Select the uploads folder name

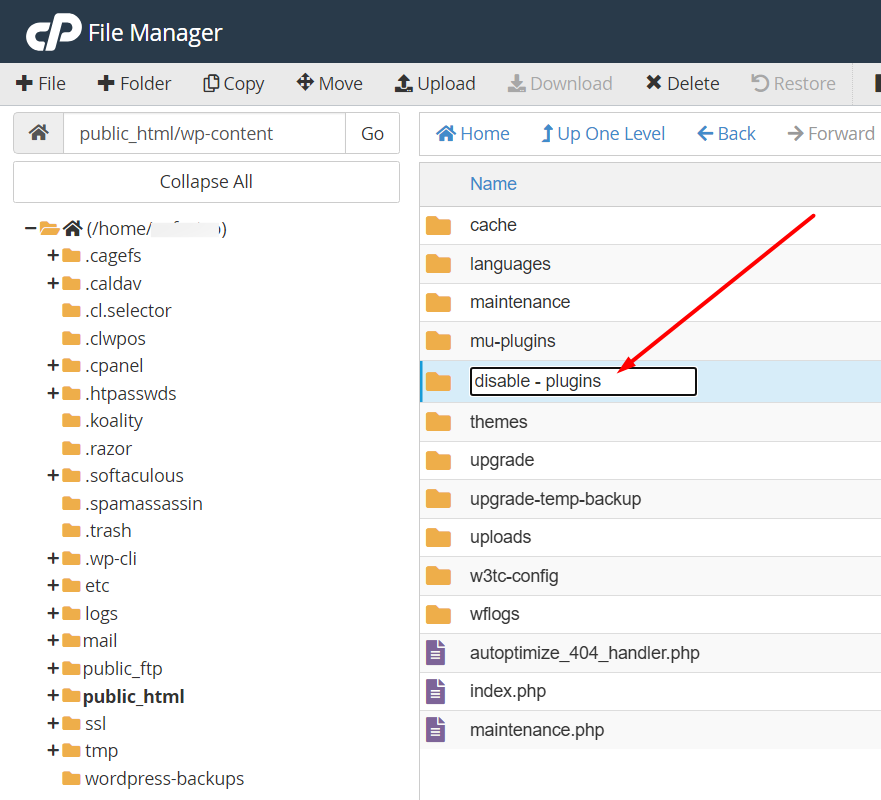click(x=500, y=537)
